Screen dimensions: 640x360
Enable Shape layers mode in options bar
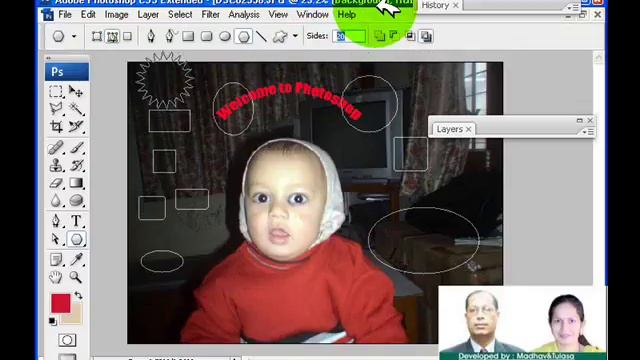click(97, 36)
